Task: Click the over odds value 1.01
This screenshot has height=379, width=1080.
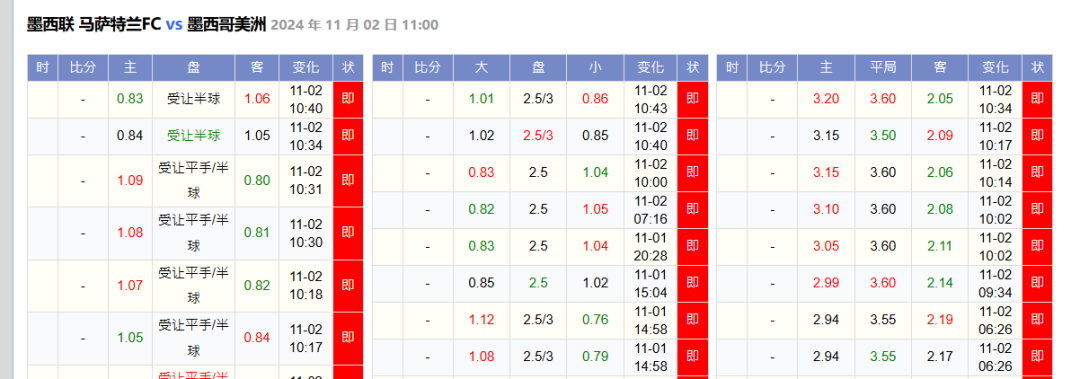Action: (481, 99)
